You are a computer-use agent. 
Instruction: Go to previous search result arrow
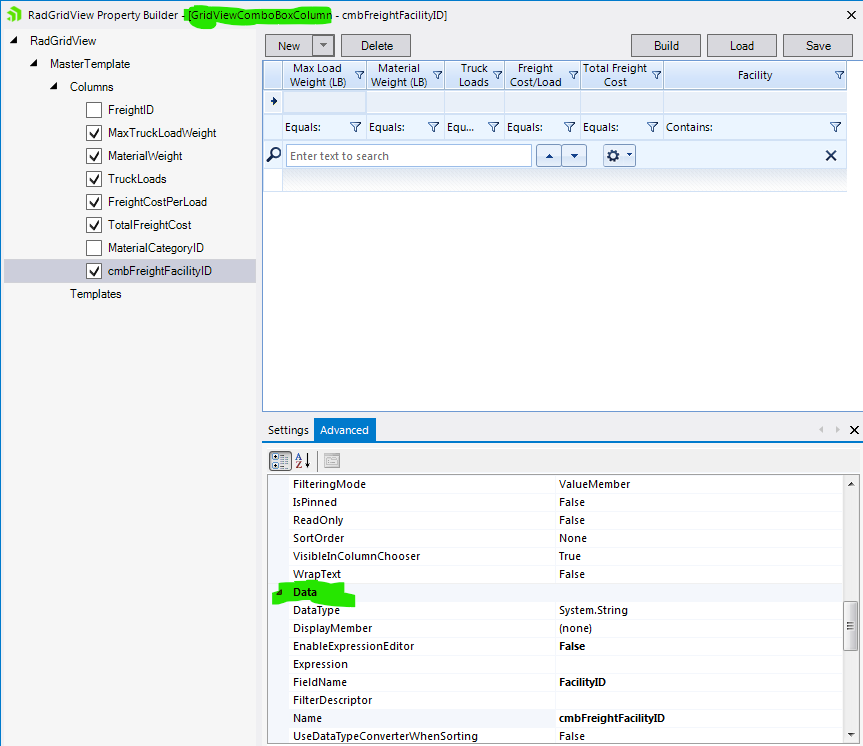tap(549, 156)
